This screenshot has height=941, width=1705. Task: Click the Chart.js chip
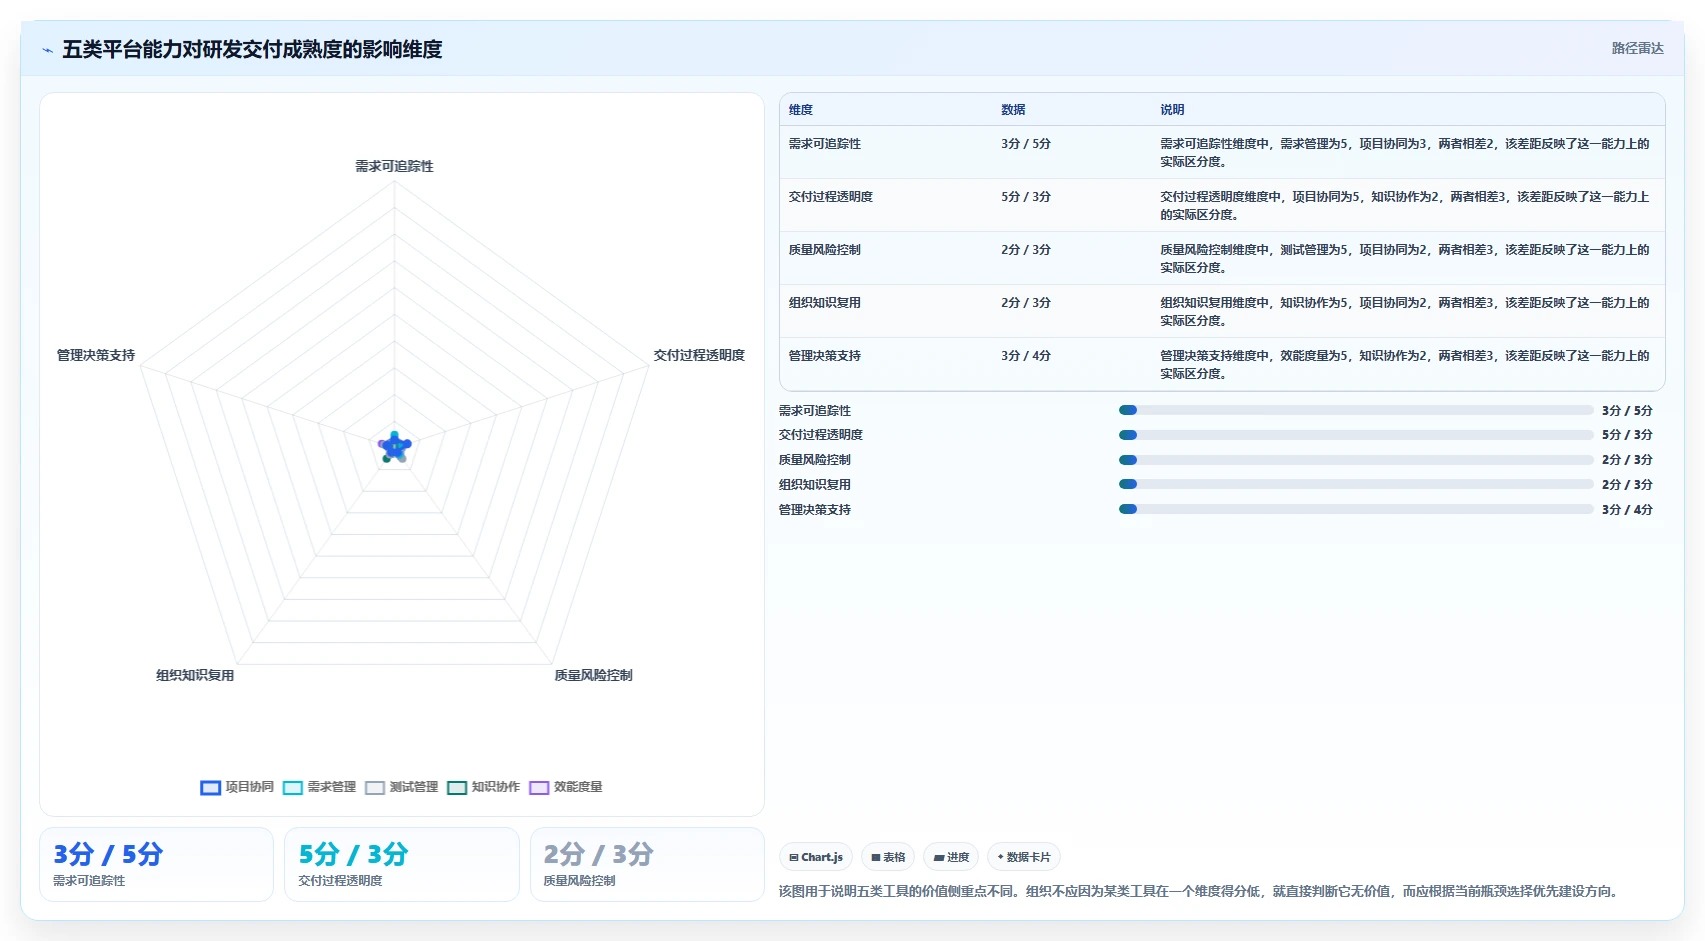816,857
